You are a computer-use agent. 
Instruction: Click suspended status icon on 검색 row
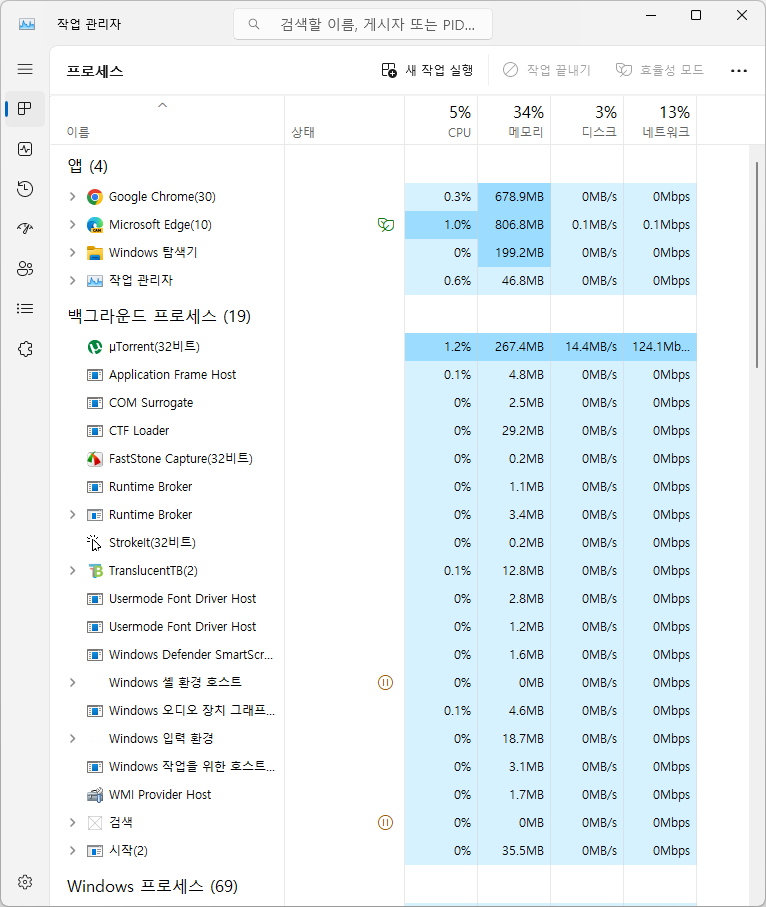pyautogui.click(x=385, y=823)
